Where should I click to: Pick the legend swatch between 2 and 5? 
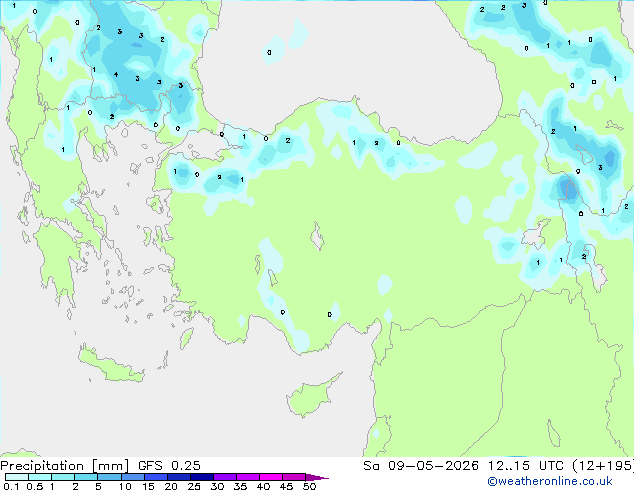87,477
